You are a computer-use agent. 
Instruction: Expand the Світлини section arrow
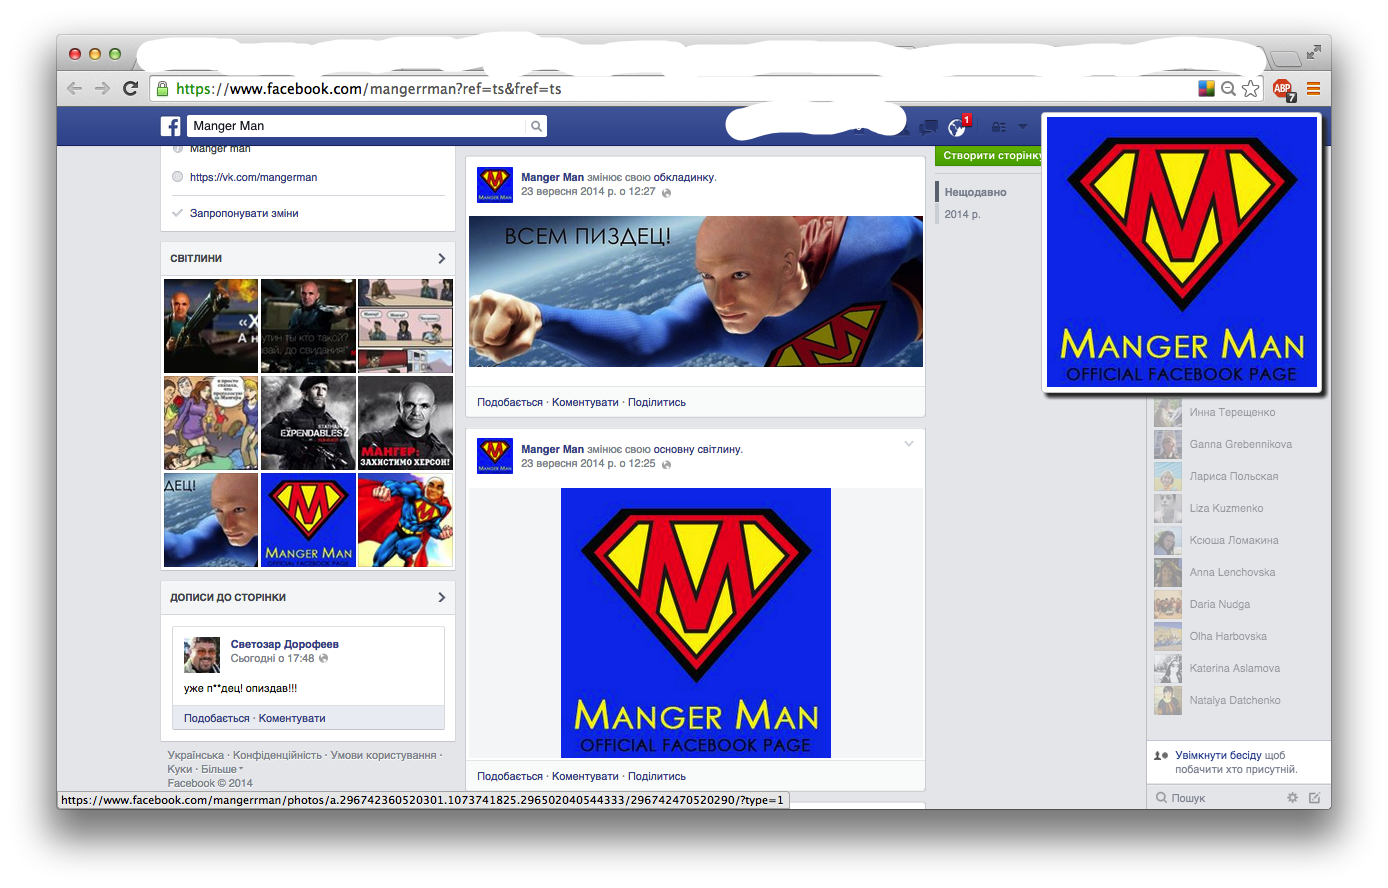tap(441, 258)
